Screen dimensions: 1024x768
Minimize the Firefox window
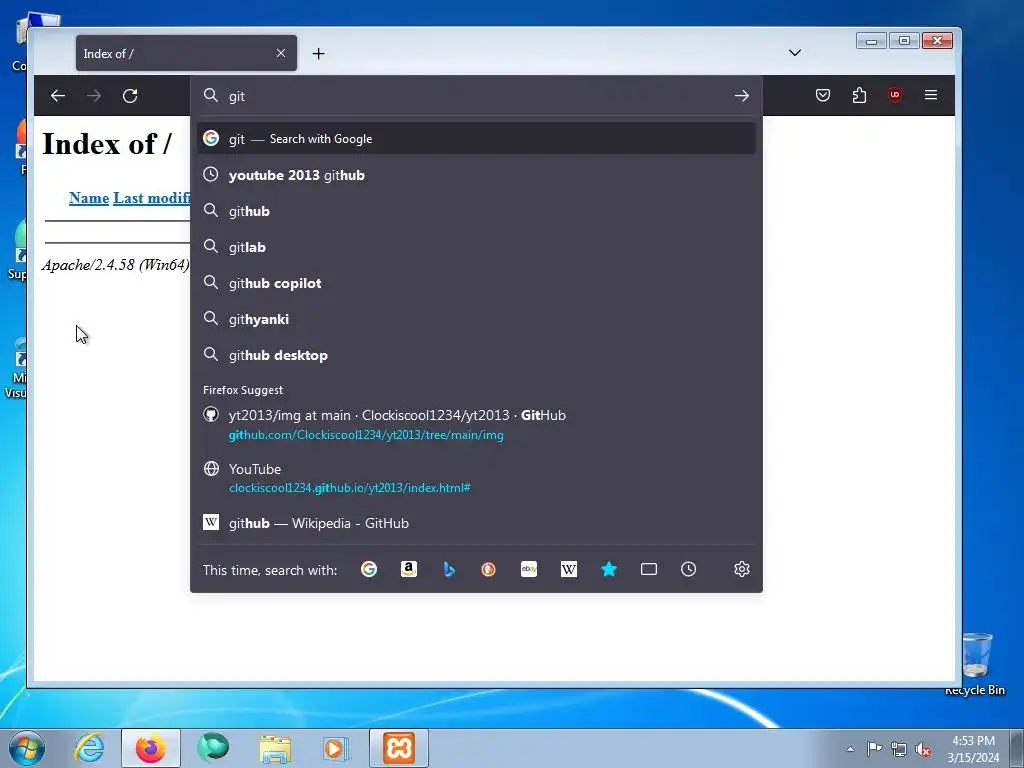coord(871,41)
